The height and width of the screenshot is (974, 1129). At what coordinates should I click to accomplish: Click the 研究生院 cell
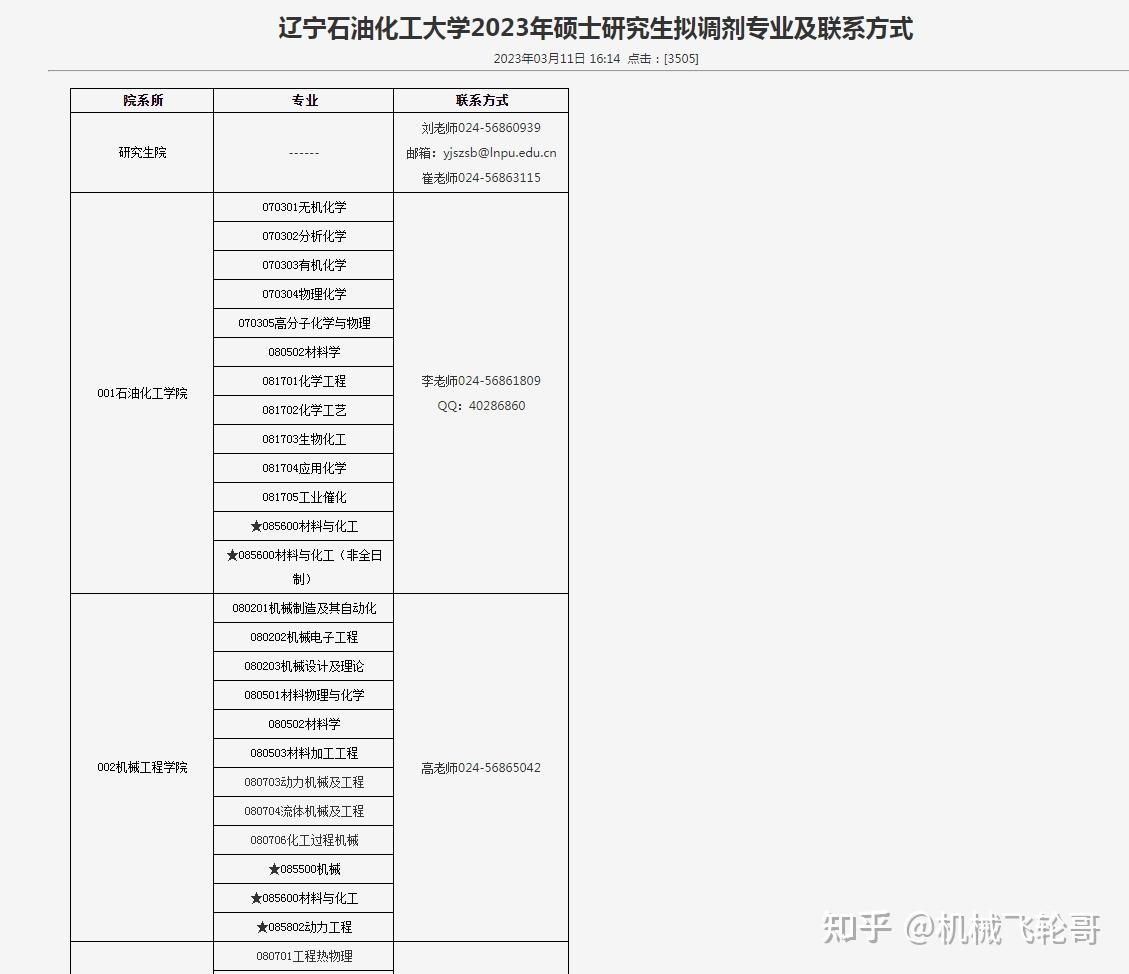[143, 153]
